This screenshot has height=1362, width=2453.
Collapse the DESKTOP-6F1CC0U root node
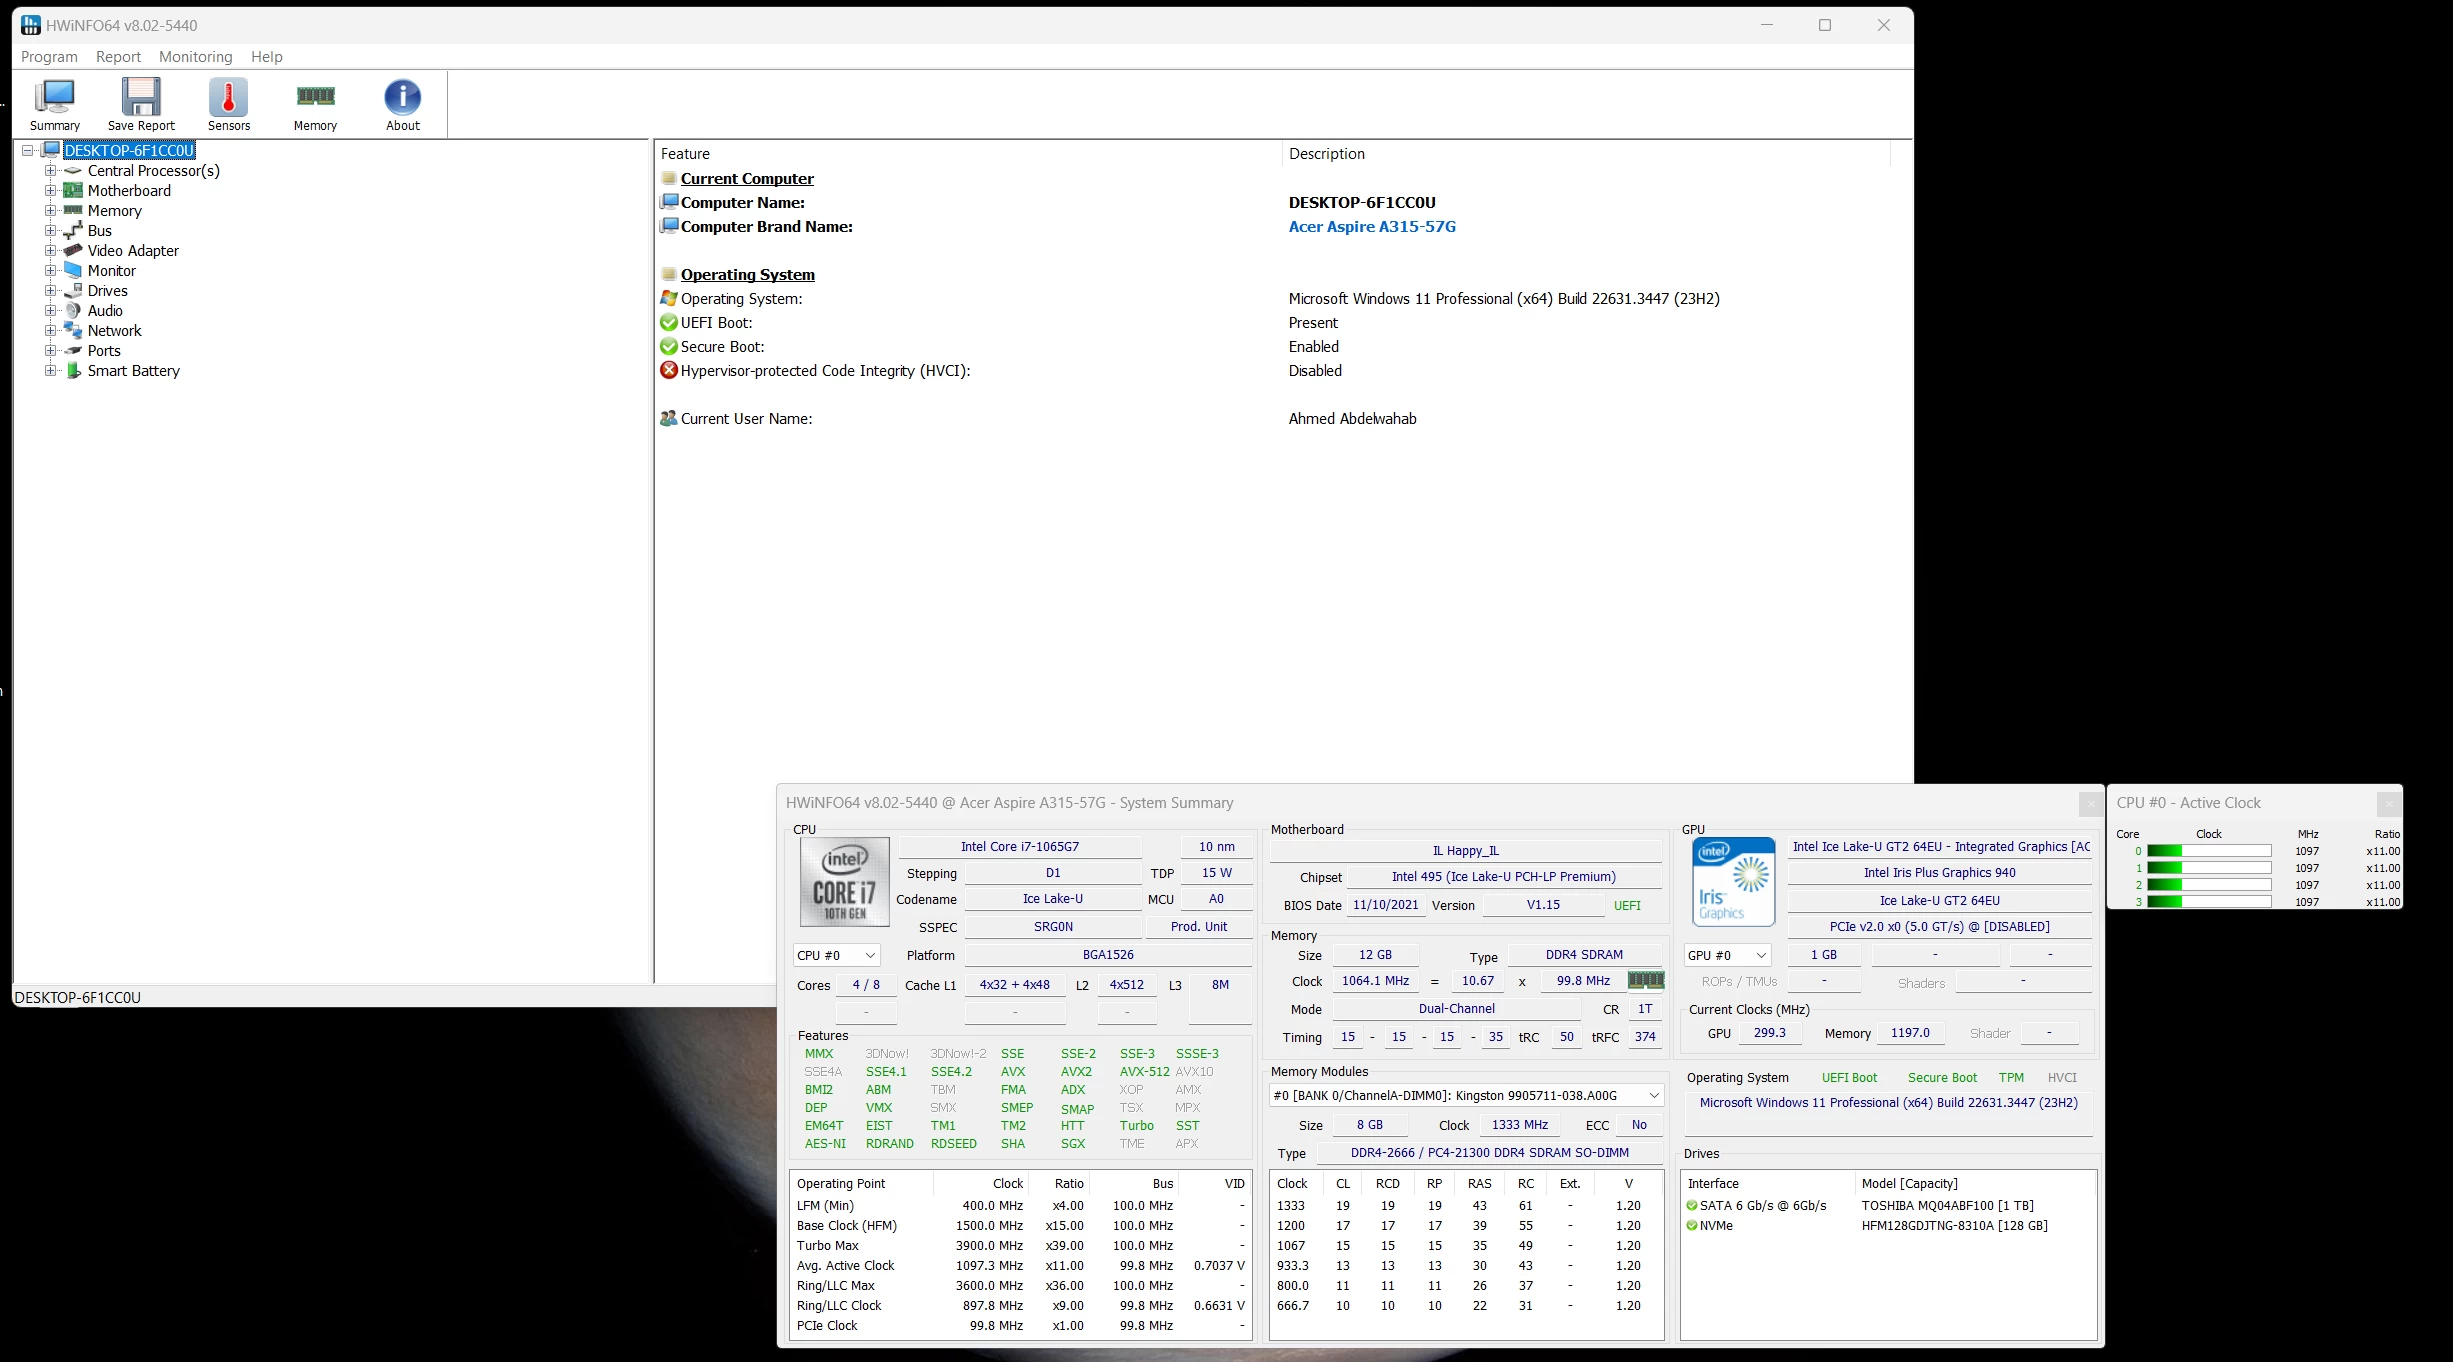point(28,151)
